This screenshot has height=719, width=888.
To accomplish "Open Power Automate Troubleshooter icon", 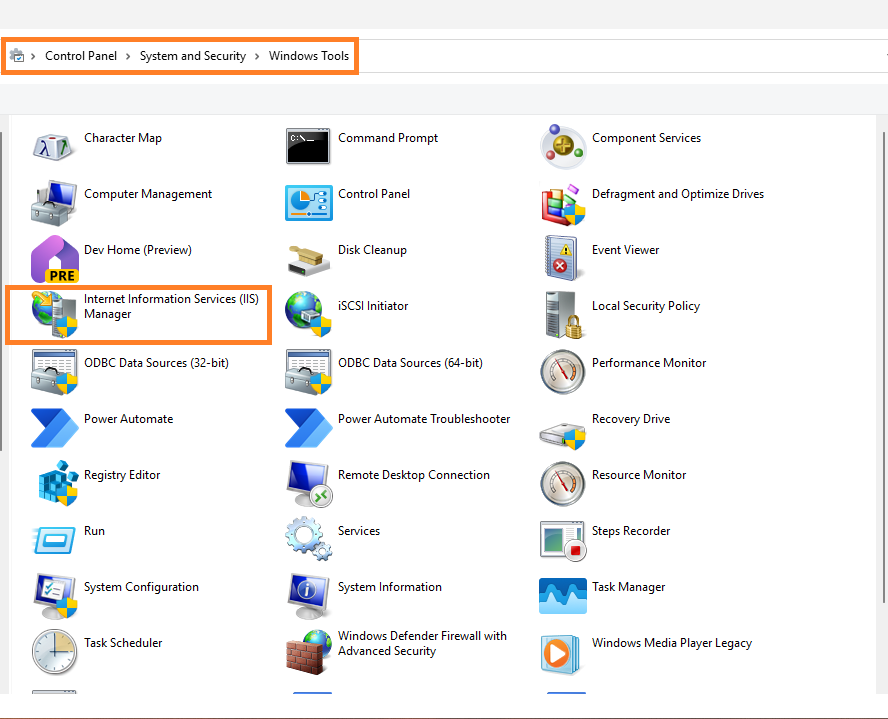I will click(308, 428).
